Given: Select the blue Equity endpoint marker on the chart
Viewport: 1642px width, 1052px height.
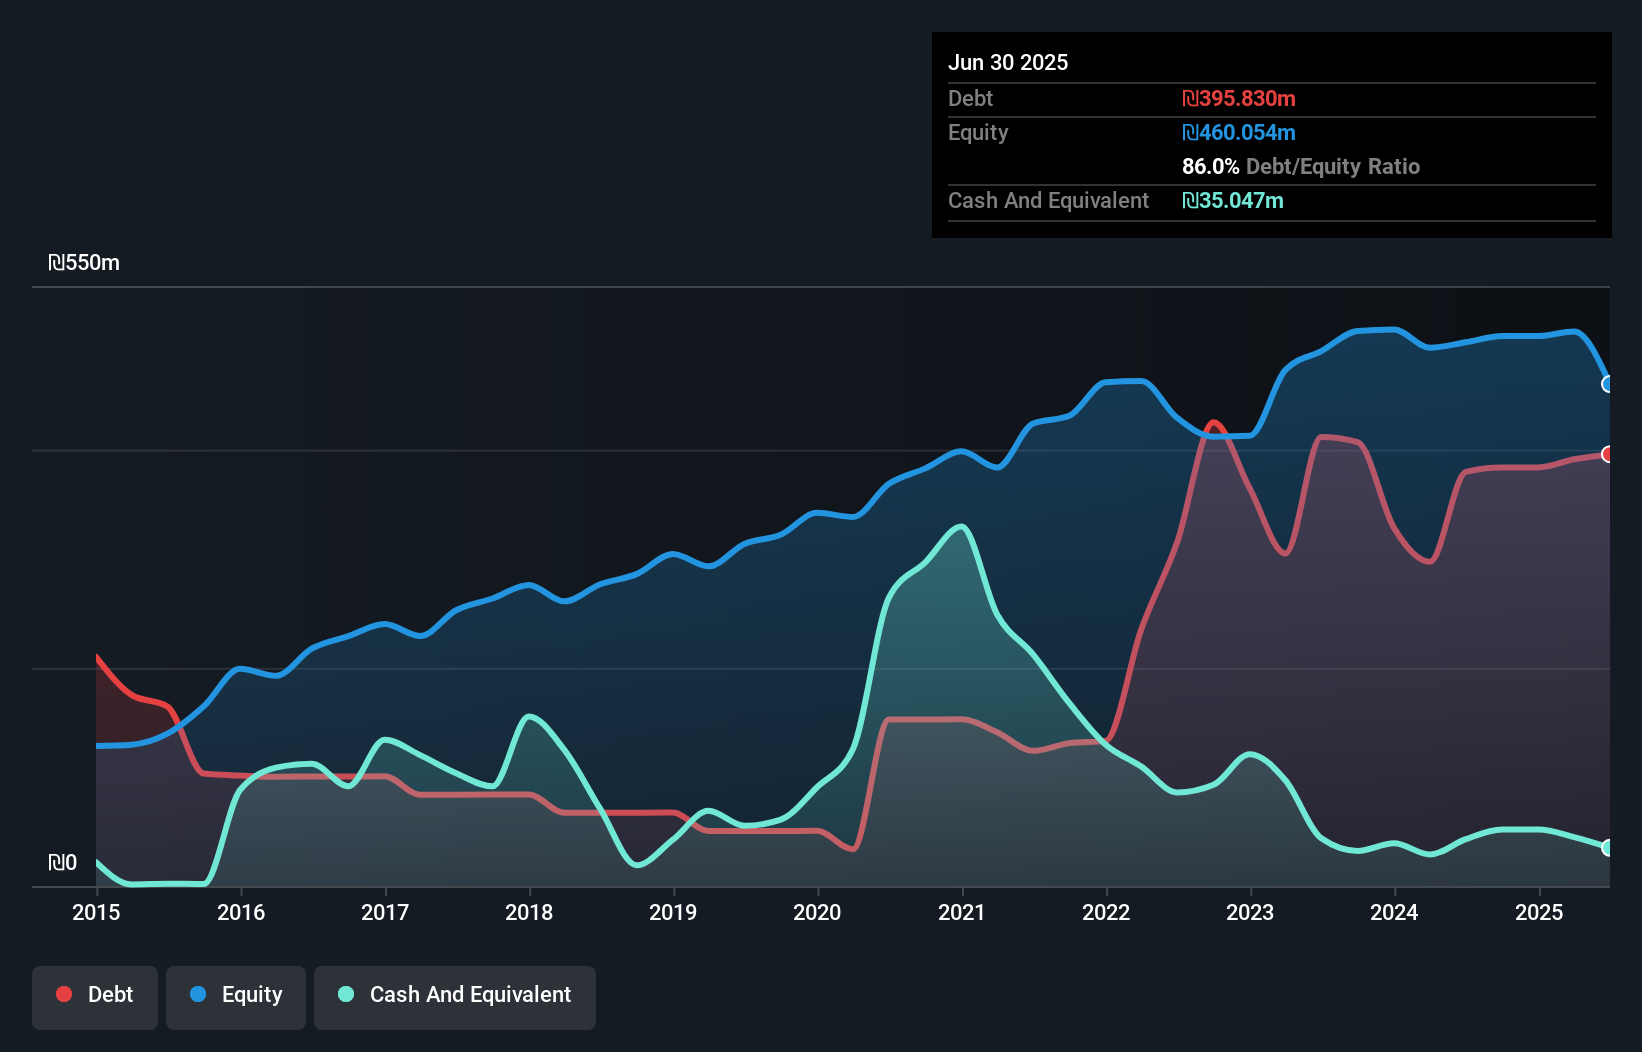Looking at the screenshot, I should click(x=1608, y=385).
